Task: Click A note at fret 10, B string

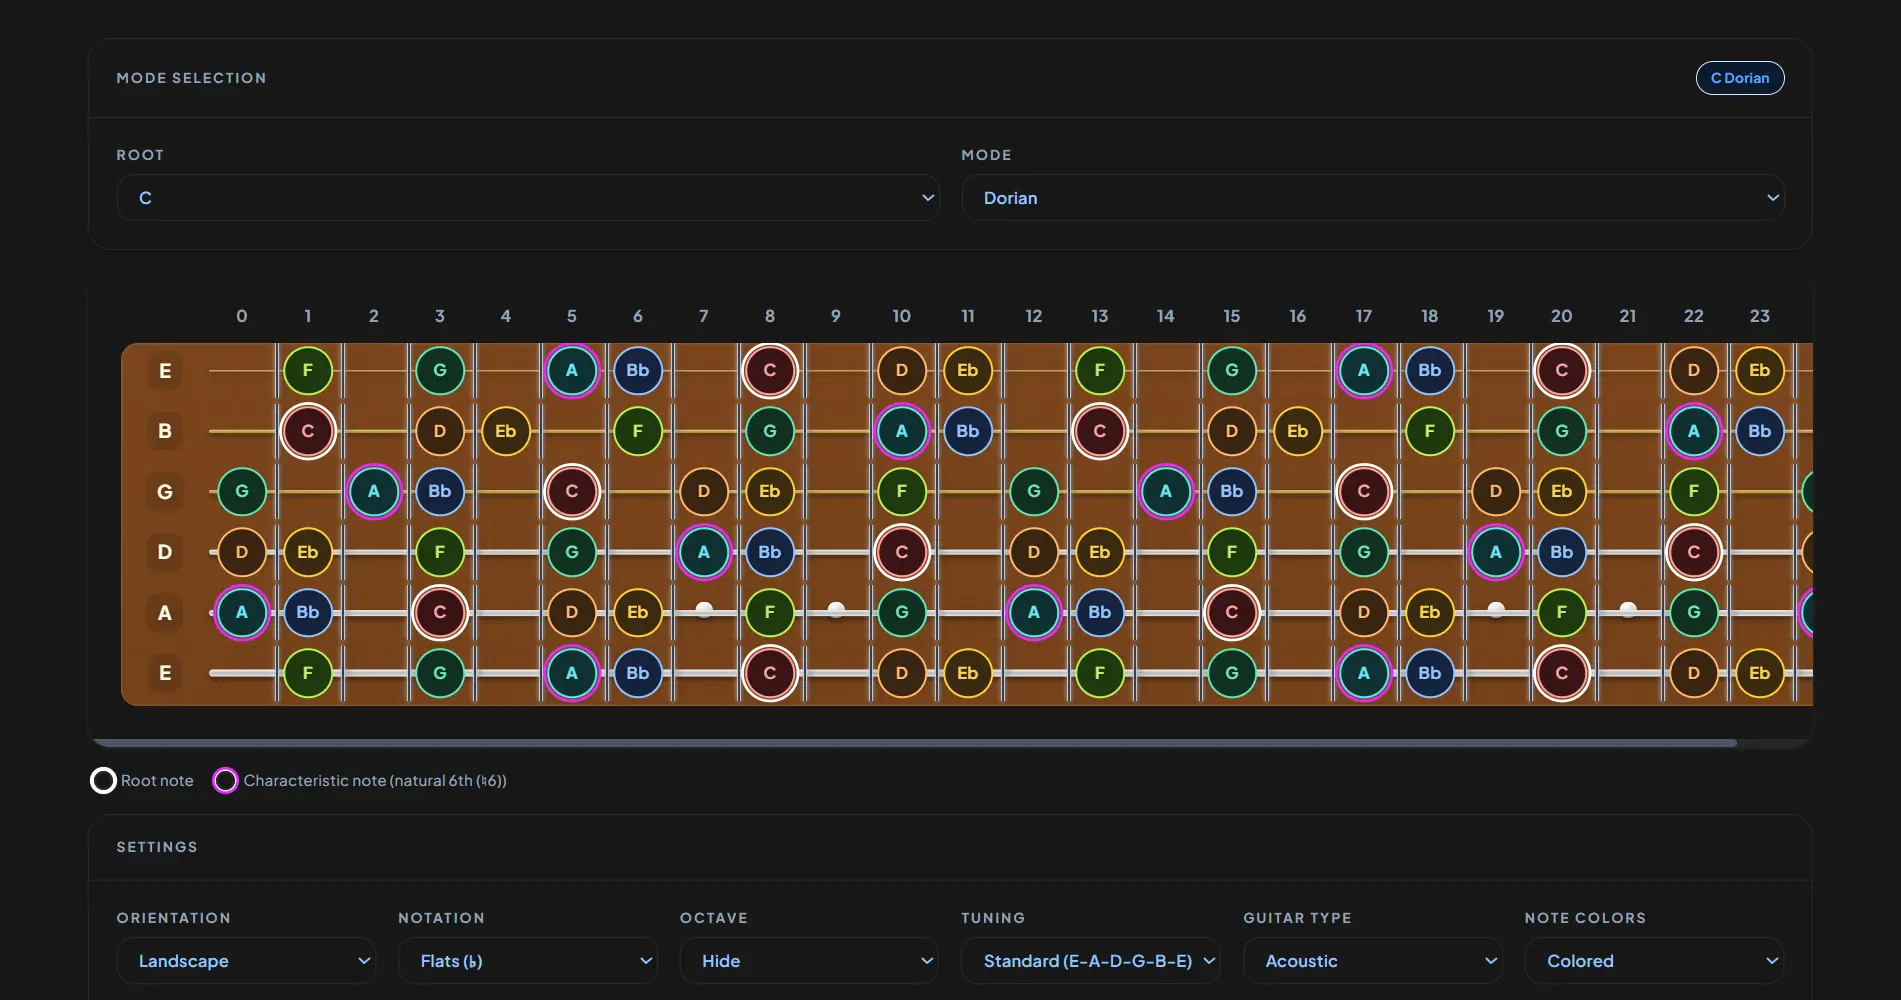Action: click(902, 431)
